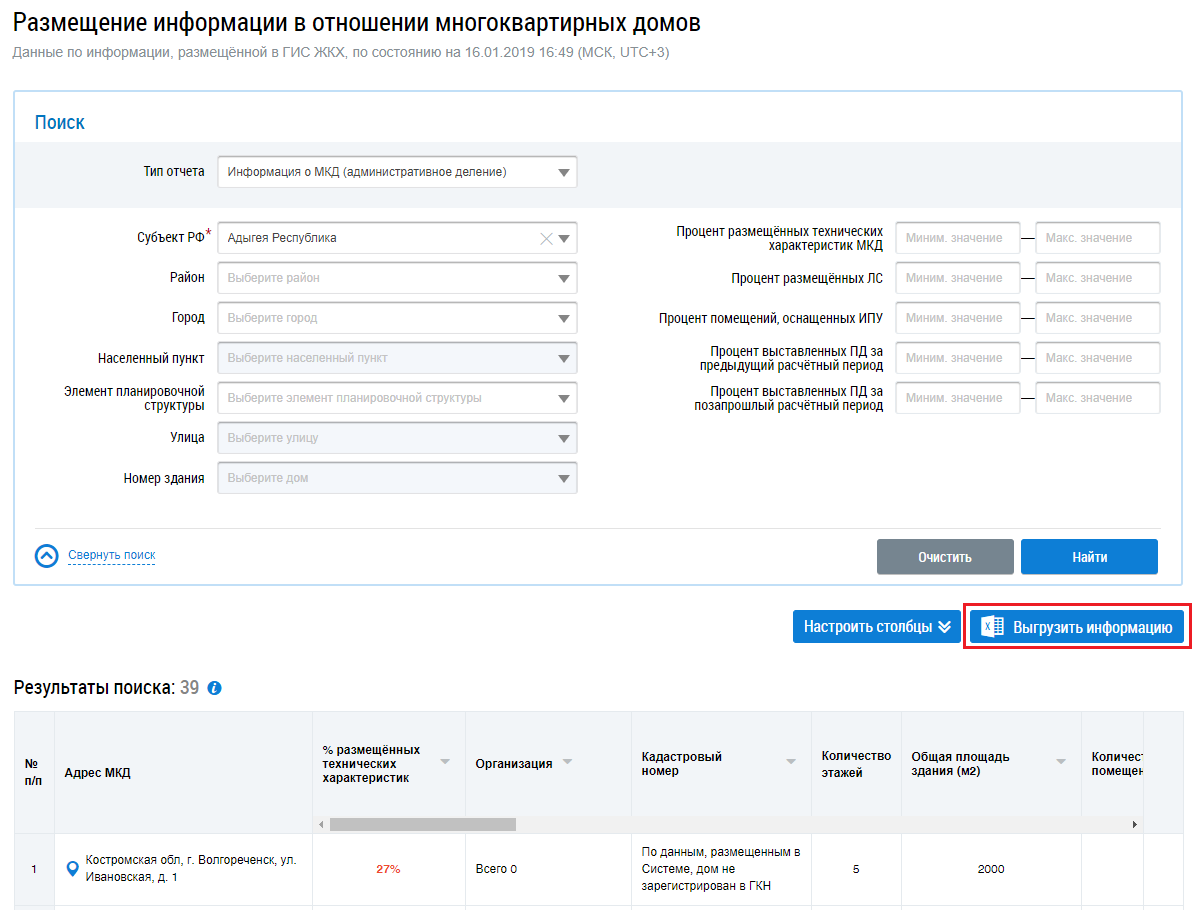Screen dimensions: 1200x910
Task: Open the Элемент планировочной структуры dropdown
Action: click(x=397, y=398)
